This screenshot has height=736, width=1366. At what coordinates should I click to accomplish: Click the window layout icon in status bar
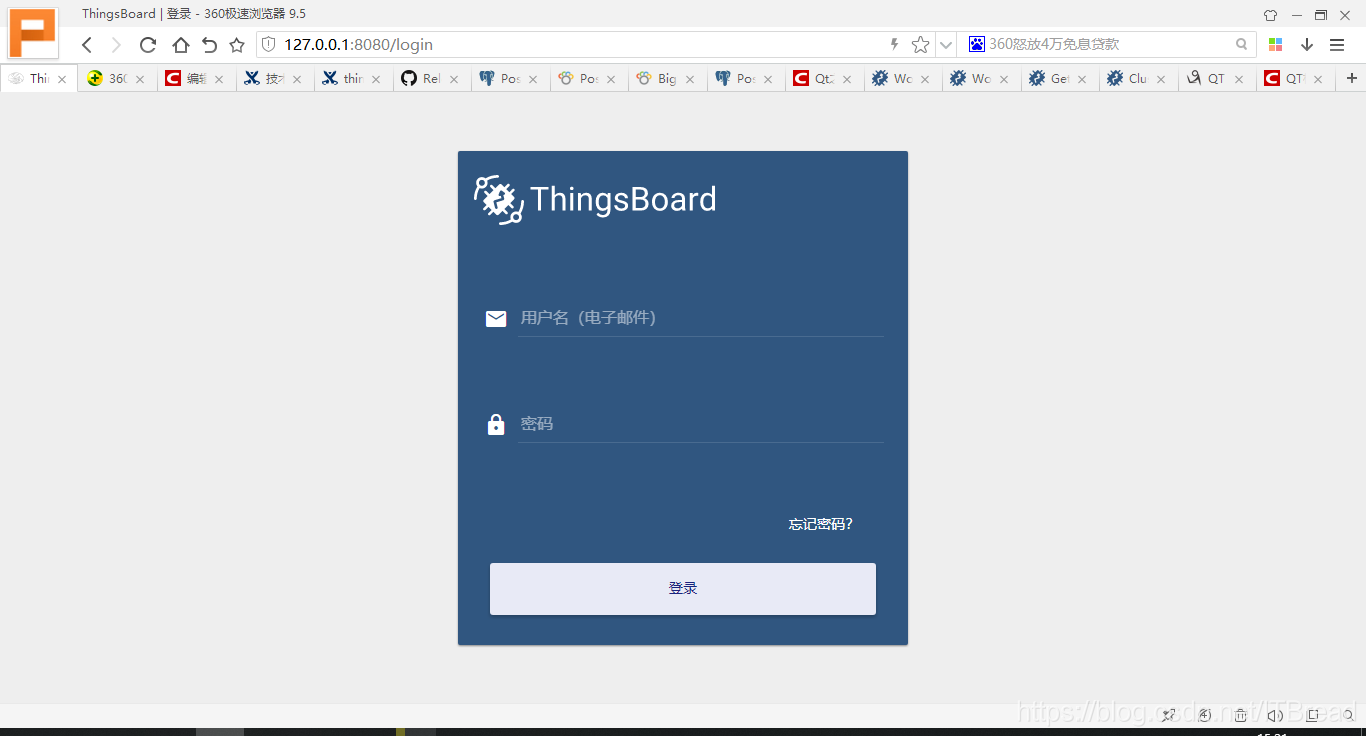click(x=1313, y=714)
